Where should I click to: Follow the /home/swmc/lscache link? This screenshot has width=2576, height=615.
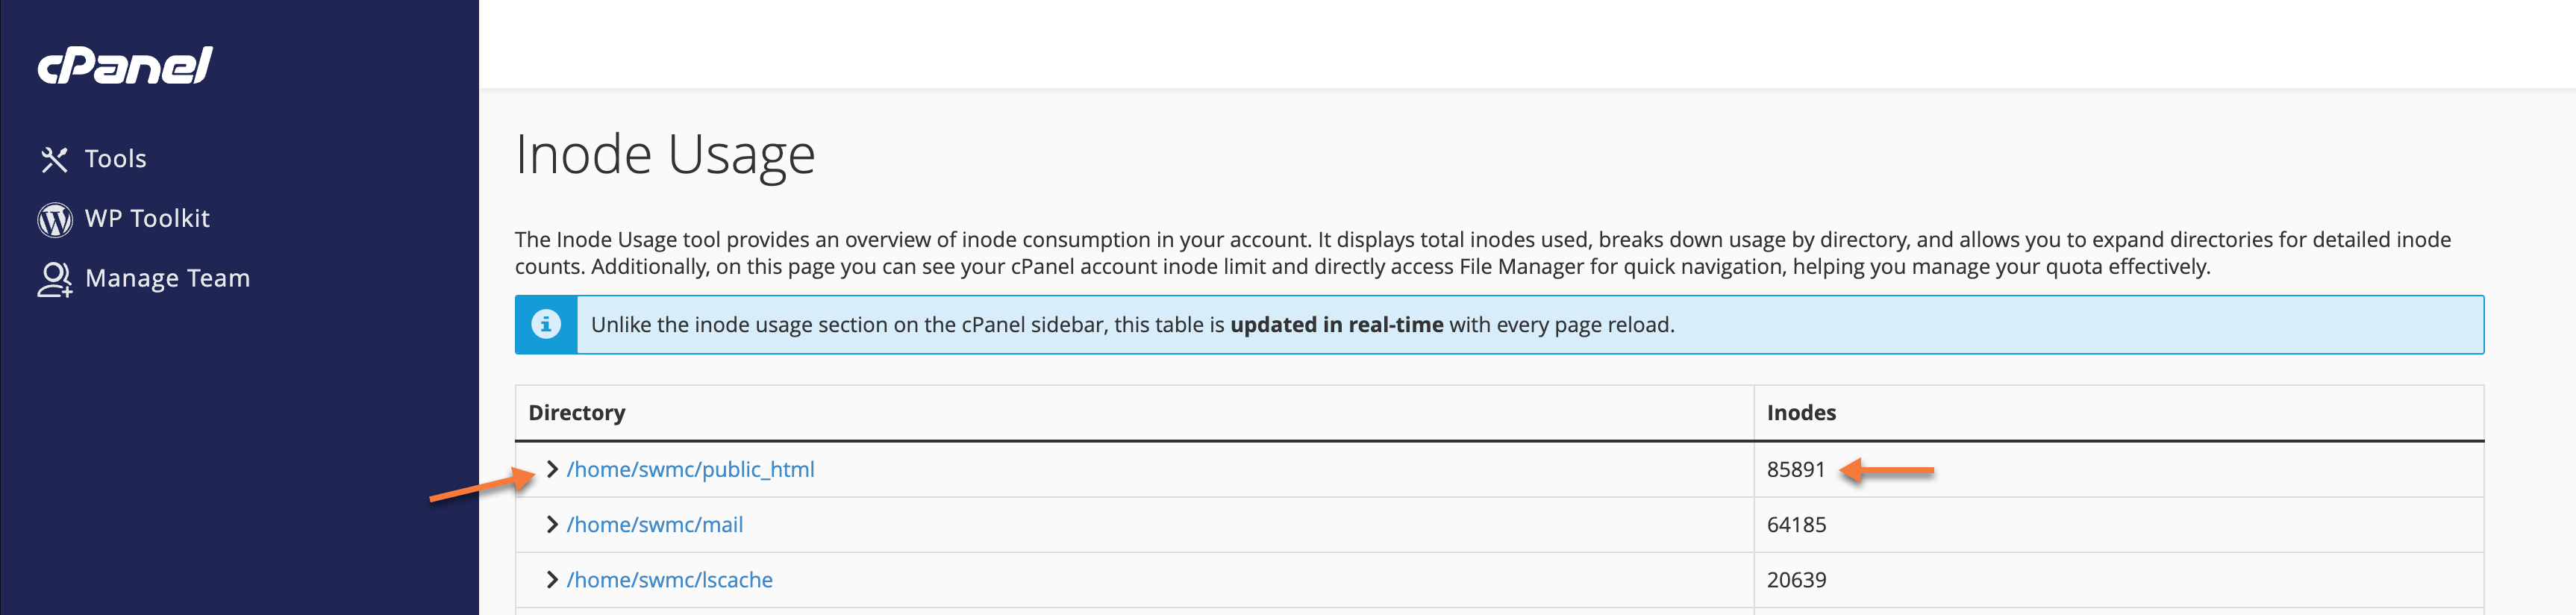coord(669,580)
